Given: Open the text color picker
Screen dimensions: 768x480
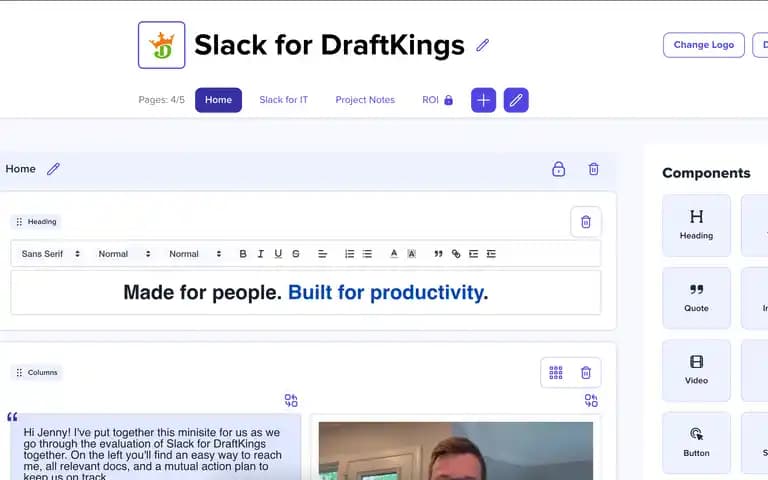Looking at the screenshot, I should [x=394, y=254].
